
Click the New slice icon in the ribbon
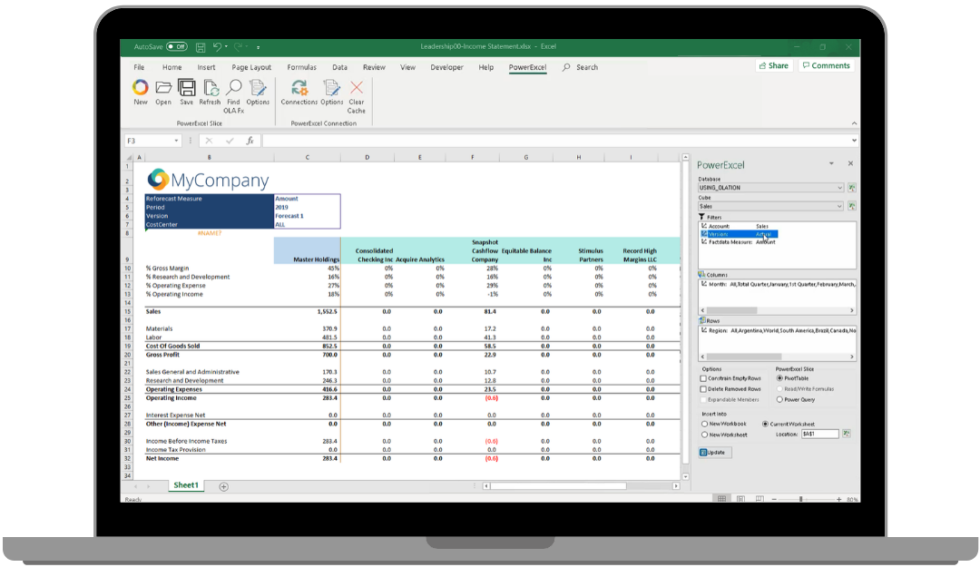[140, 90]
